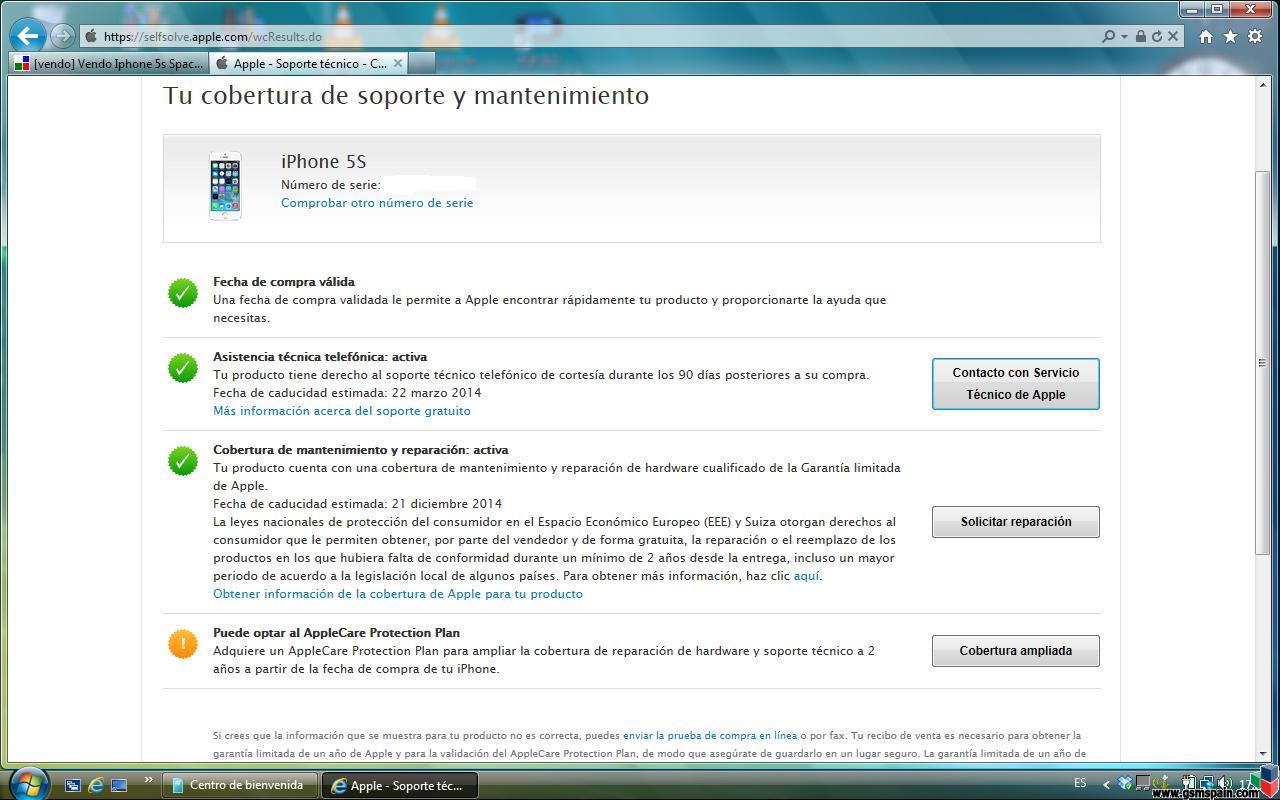This screenshot has height=800, width=1280.
Task: Open enviar la prueba de compra en línea
Action: pyautogui.click(x=710, y=736)
